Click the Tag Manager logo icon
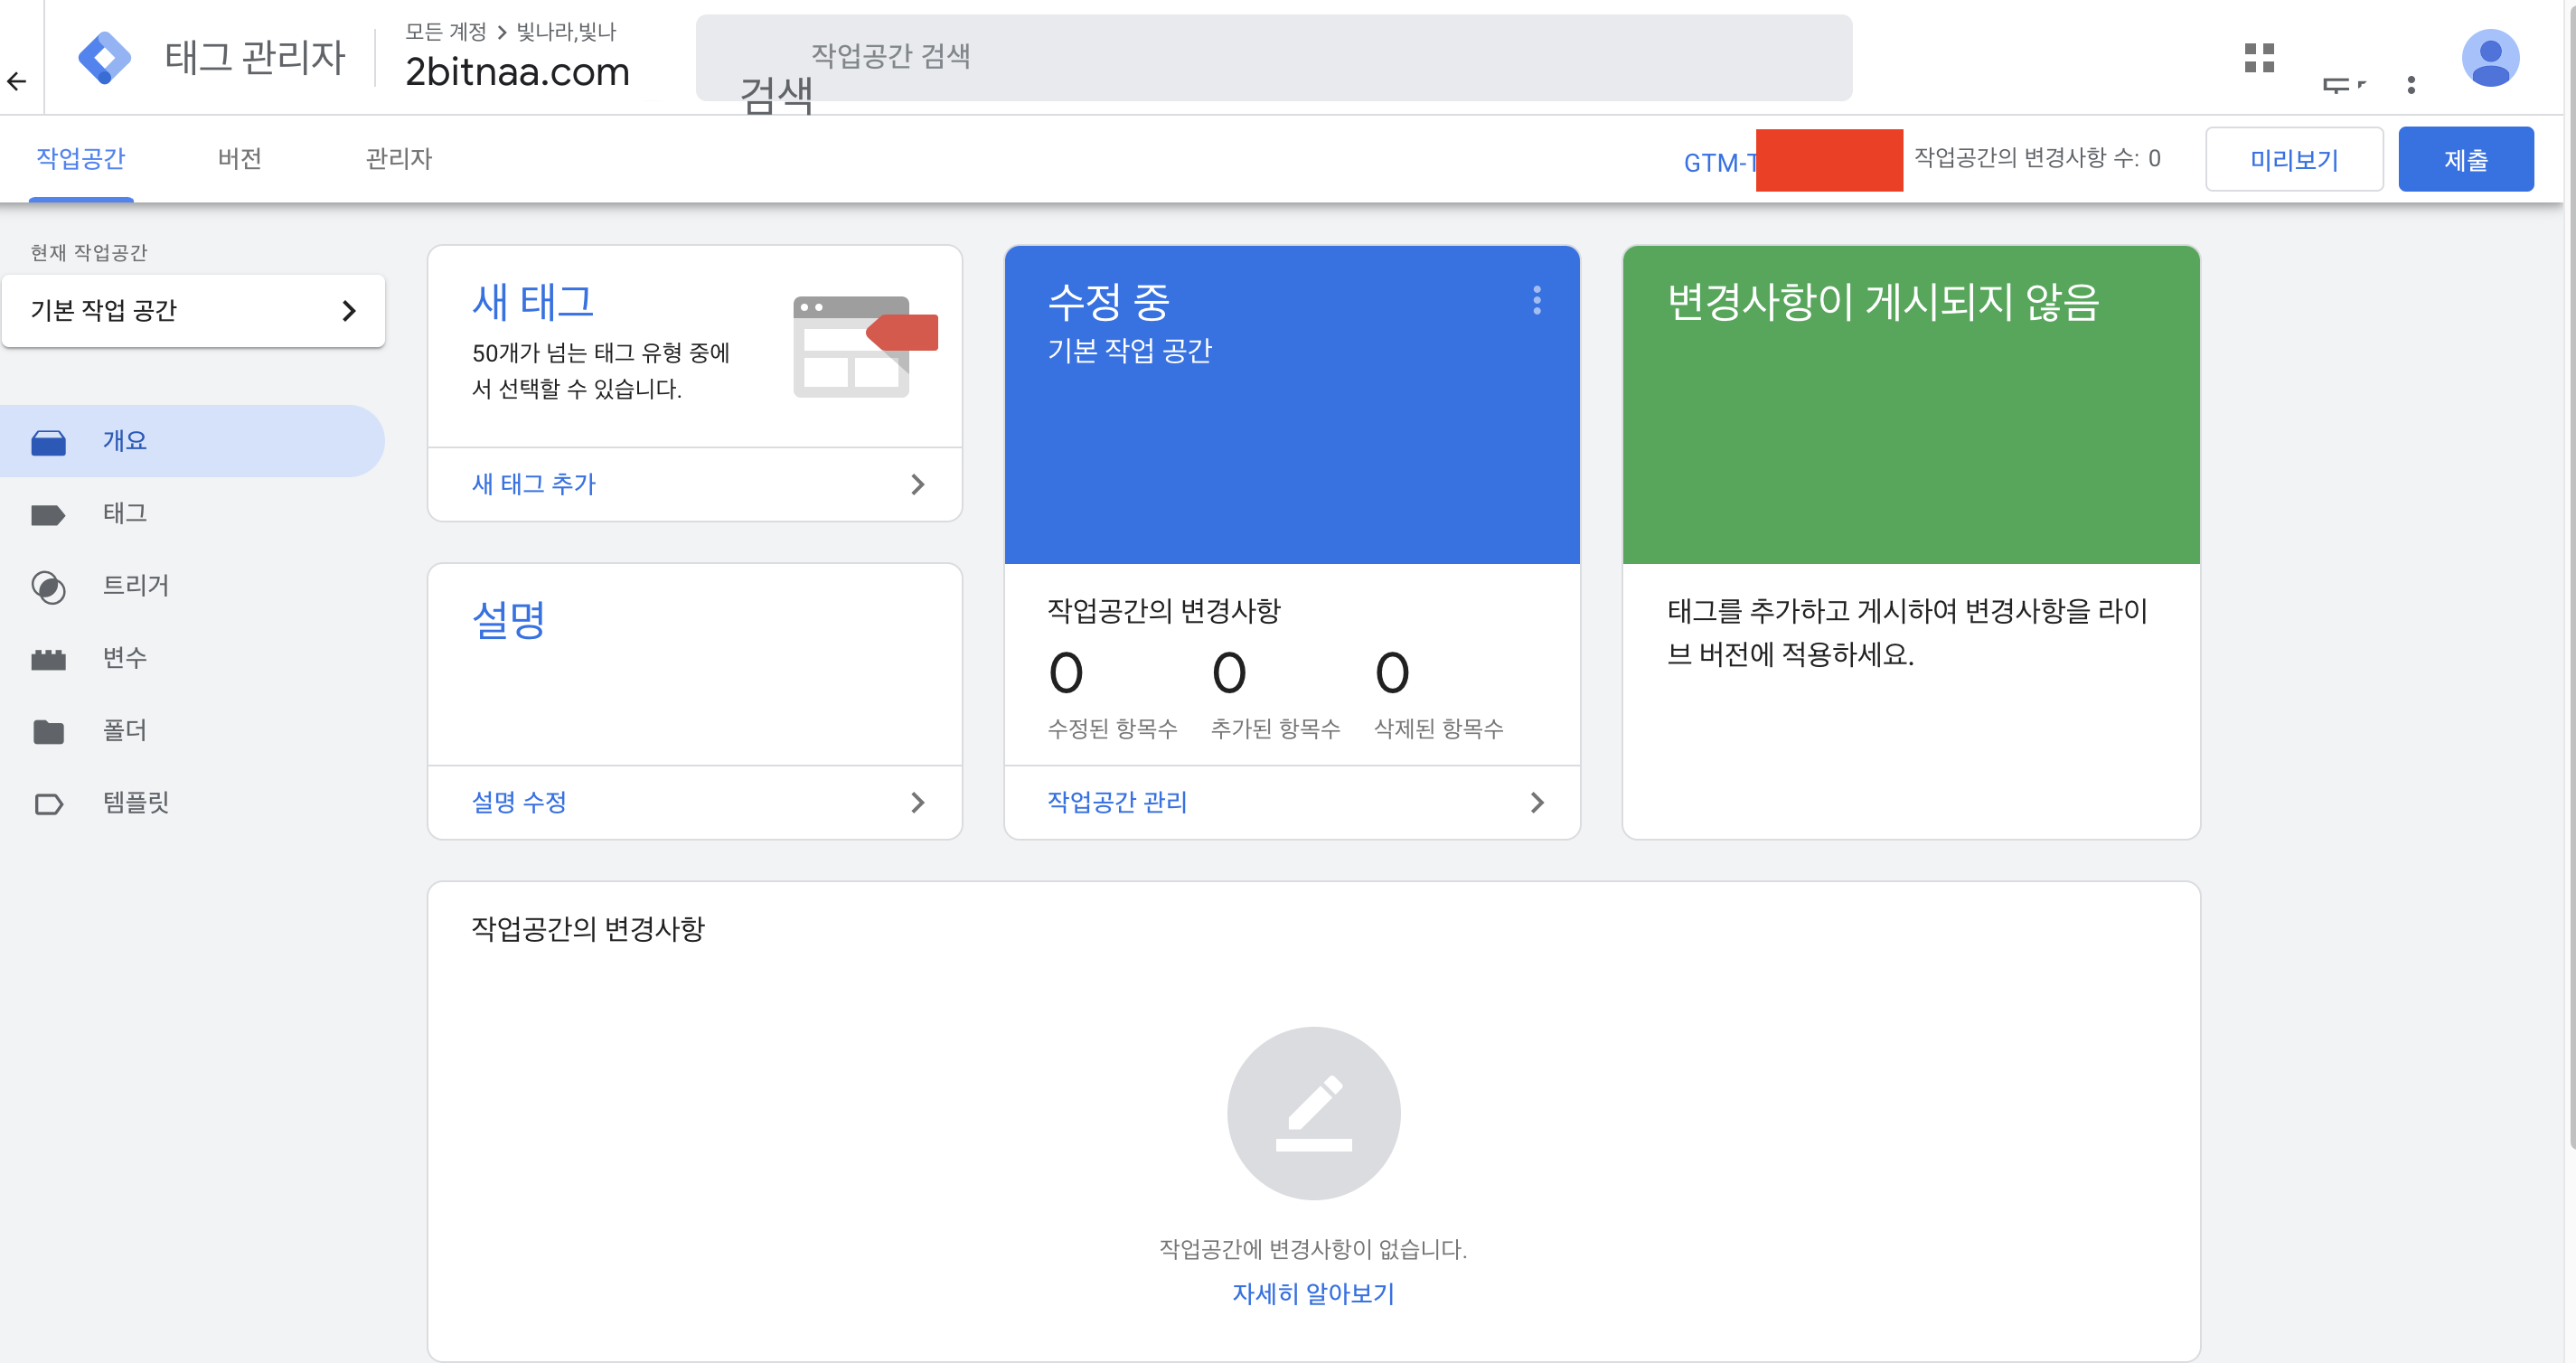 104,58
